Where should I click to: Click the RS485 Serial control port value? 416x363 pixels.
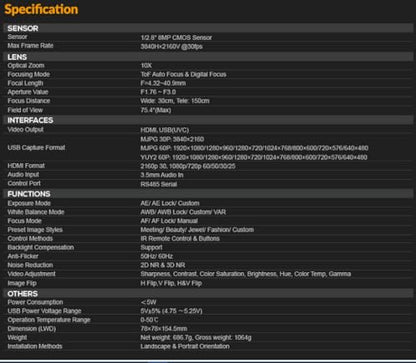click(x=159, y=184)
